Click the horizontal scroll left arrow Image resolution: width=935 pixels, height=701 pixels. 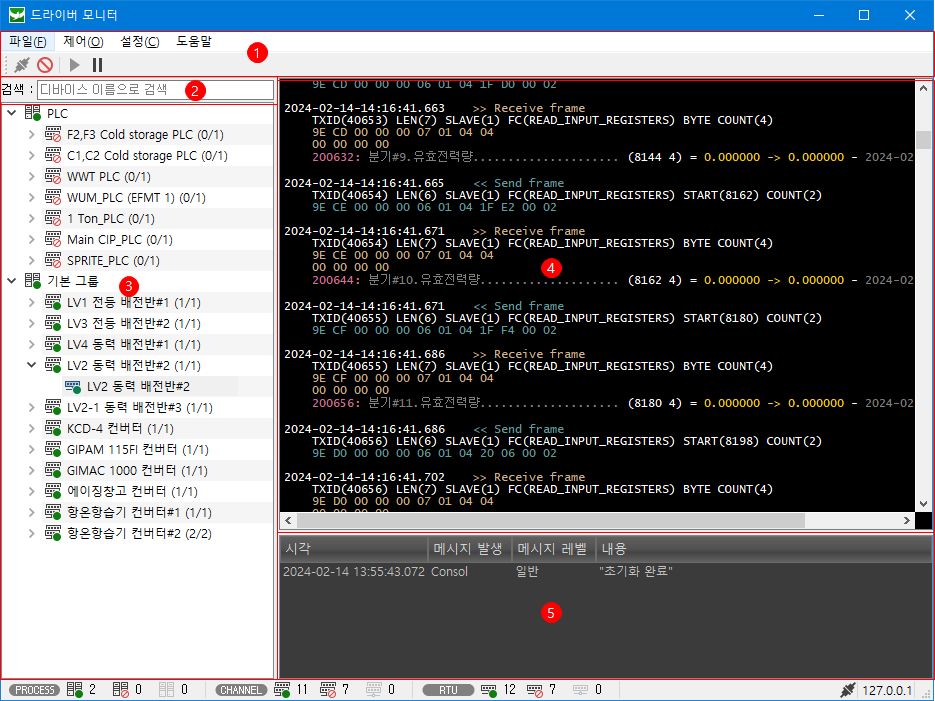pos(288,520)
